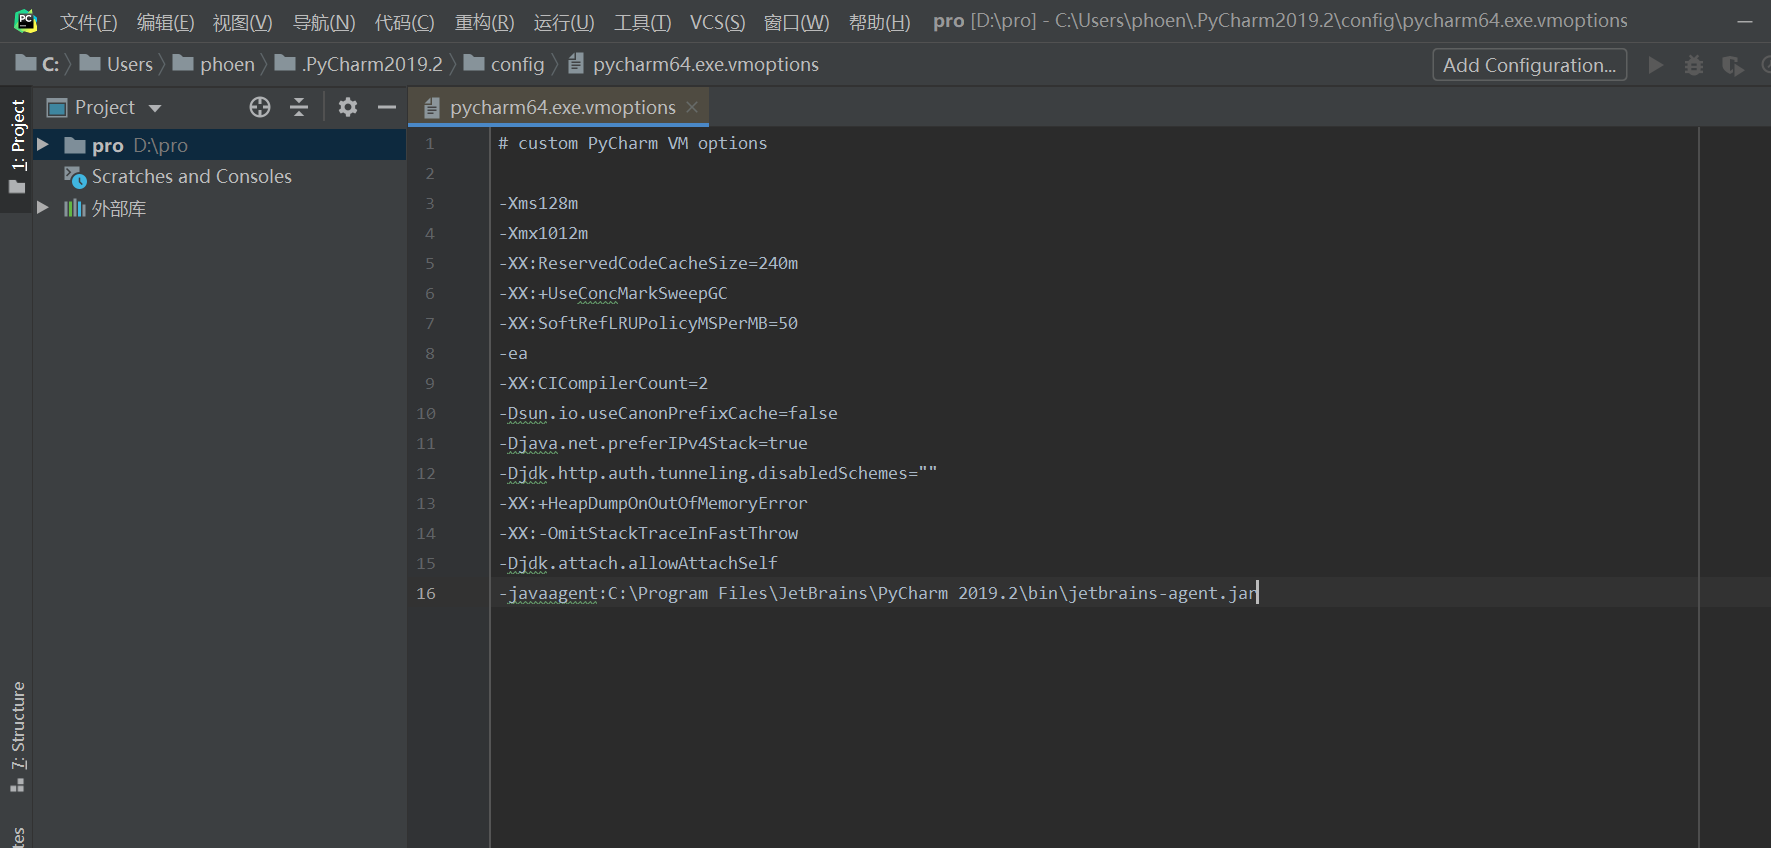Click the -Djava.net.preferIPv4Stack=true line
1771x848 pixels.
click(653, 443)
